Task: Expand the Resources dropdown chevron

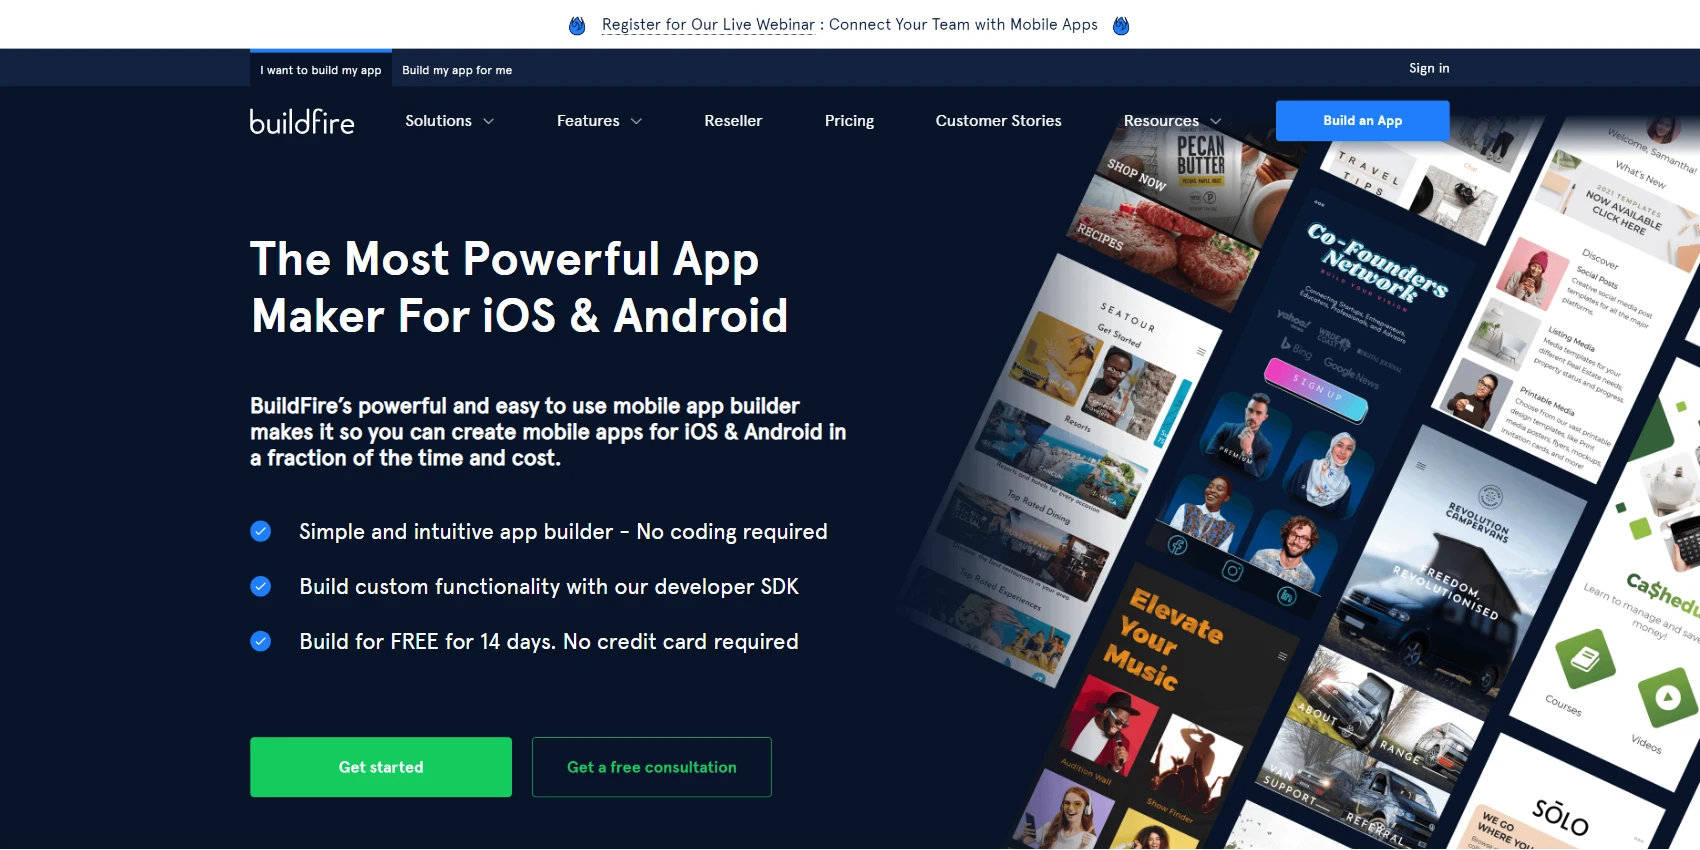Action: point(1216,121)
